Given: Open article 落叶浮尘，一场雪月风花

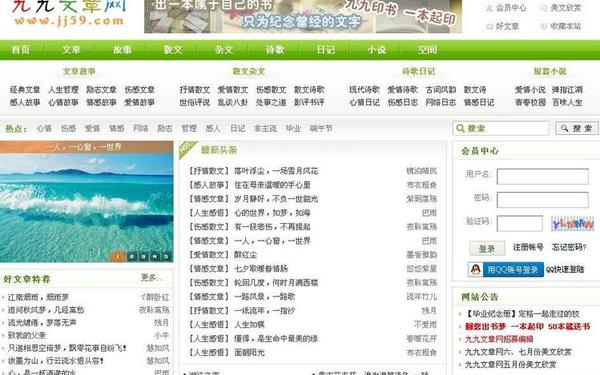Looking at the screenshot, I should pyautogui.click(x=276, y=171).
